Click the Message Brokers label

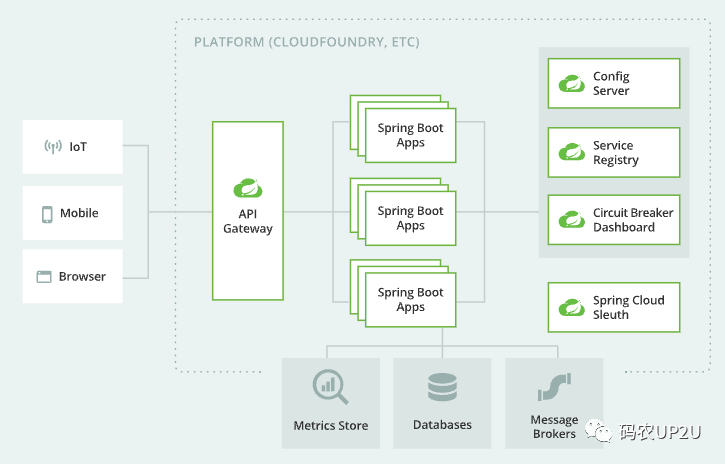coord(554,427)
